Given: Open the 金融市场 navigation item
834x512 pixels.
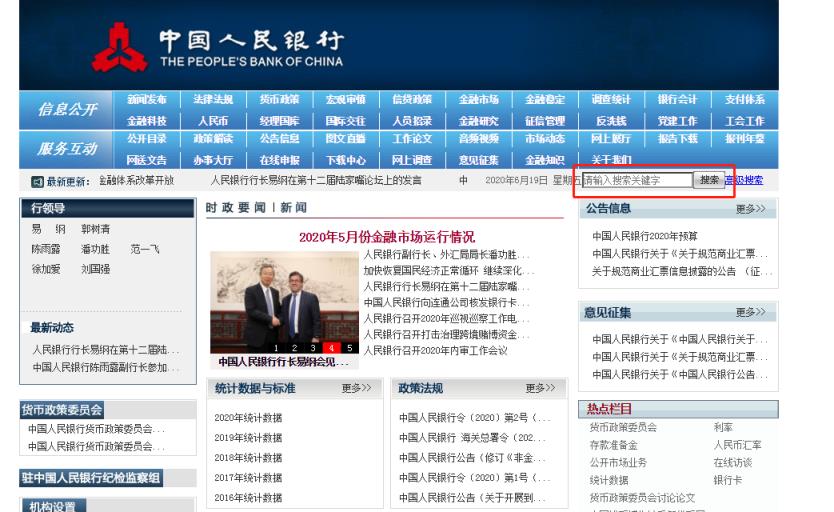Looking at the screenshot, I should tap(479, 99).
